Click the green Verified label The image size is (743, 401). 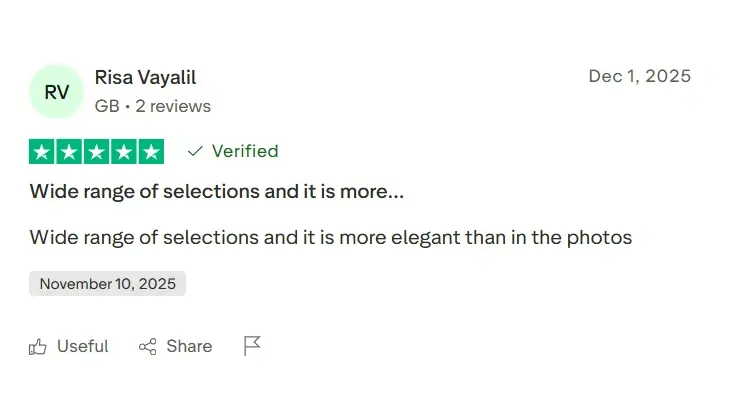tap(245, 152)
